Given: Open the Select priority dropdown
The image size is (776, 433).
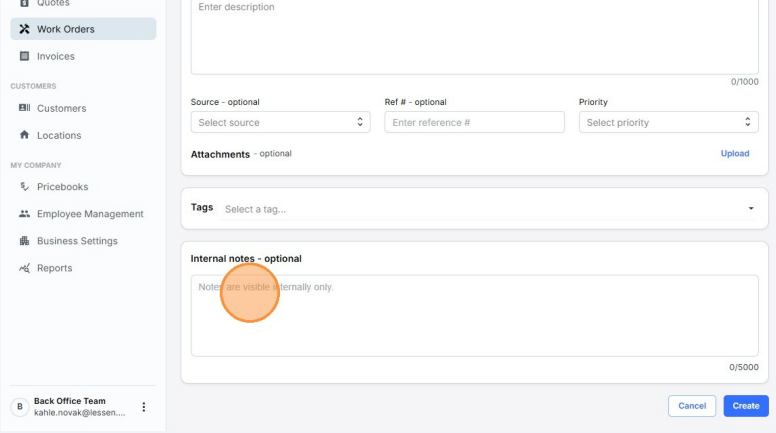Looking at the screenshot, I should 668,122.
